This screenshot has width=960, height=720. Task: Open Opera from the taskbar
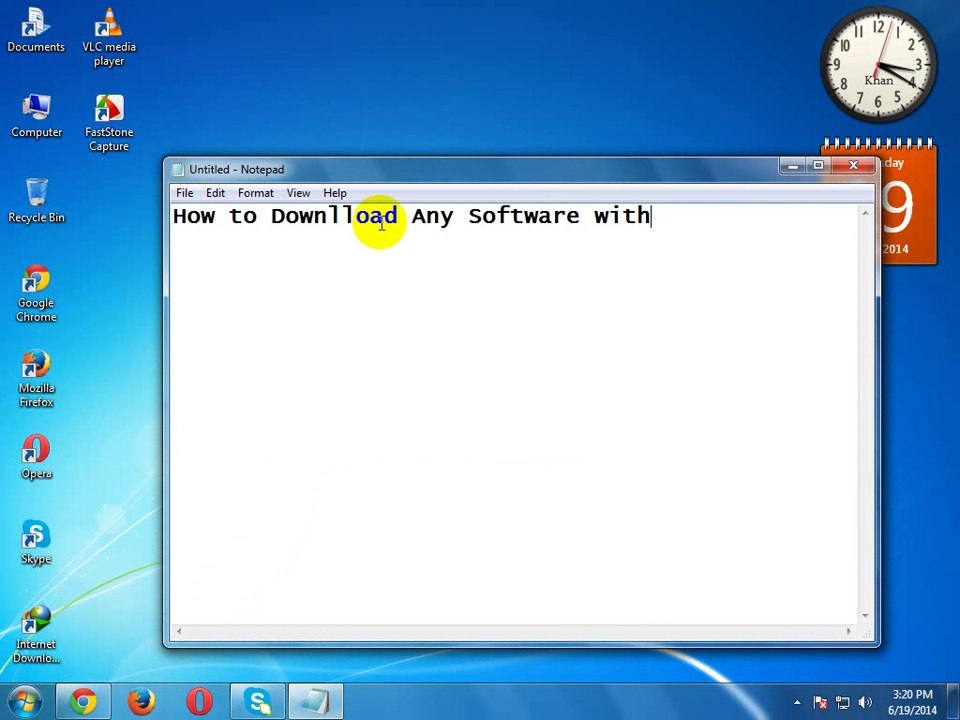point(199,702)
